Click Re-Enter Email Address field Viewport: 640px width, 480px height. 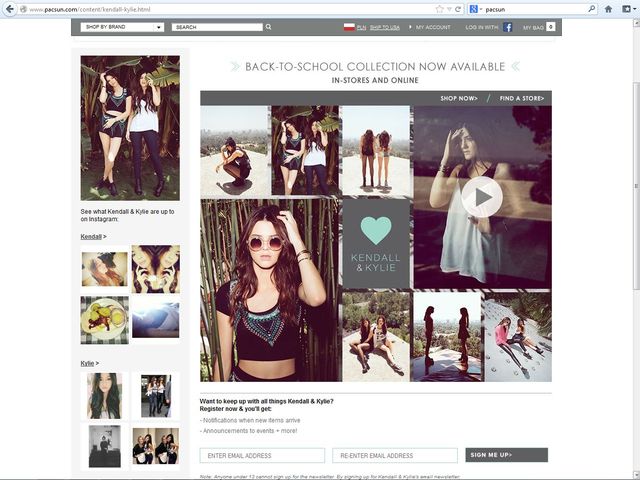(x=395, y=456)
